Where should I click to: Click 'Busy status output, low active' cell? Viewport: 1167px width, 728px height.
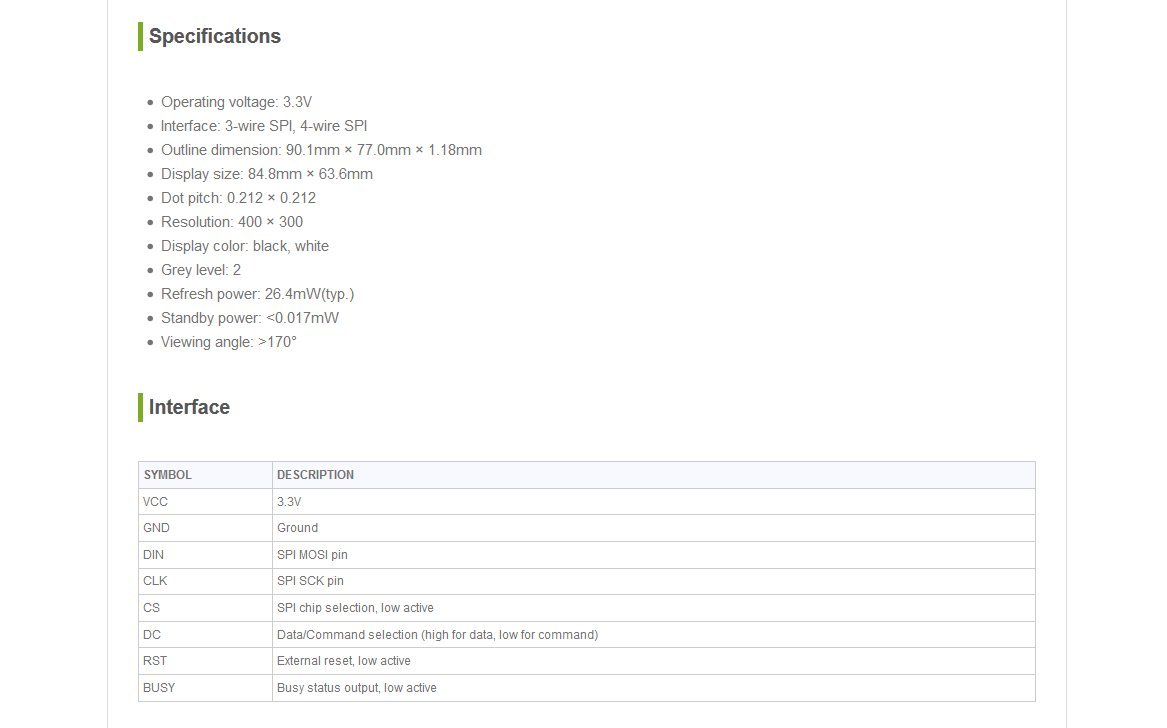coord(653,688)
